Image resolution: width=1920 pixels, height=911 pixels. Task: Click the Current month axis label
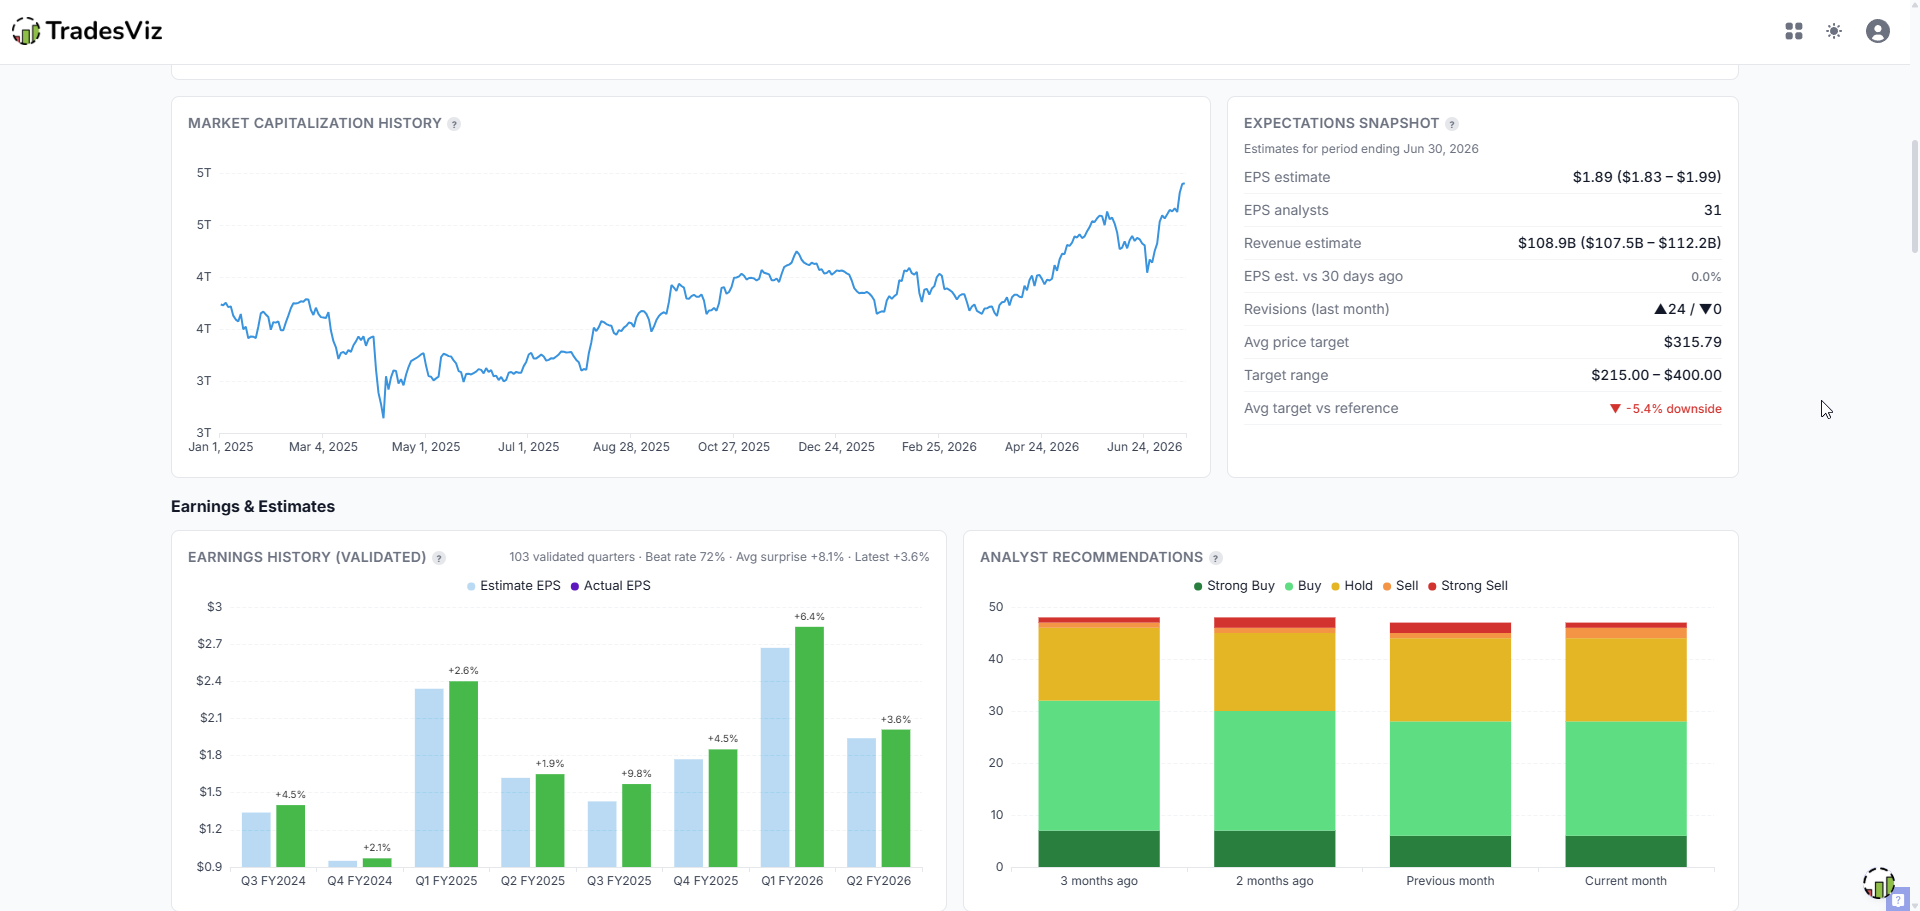pos(1626,881)
